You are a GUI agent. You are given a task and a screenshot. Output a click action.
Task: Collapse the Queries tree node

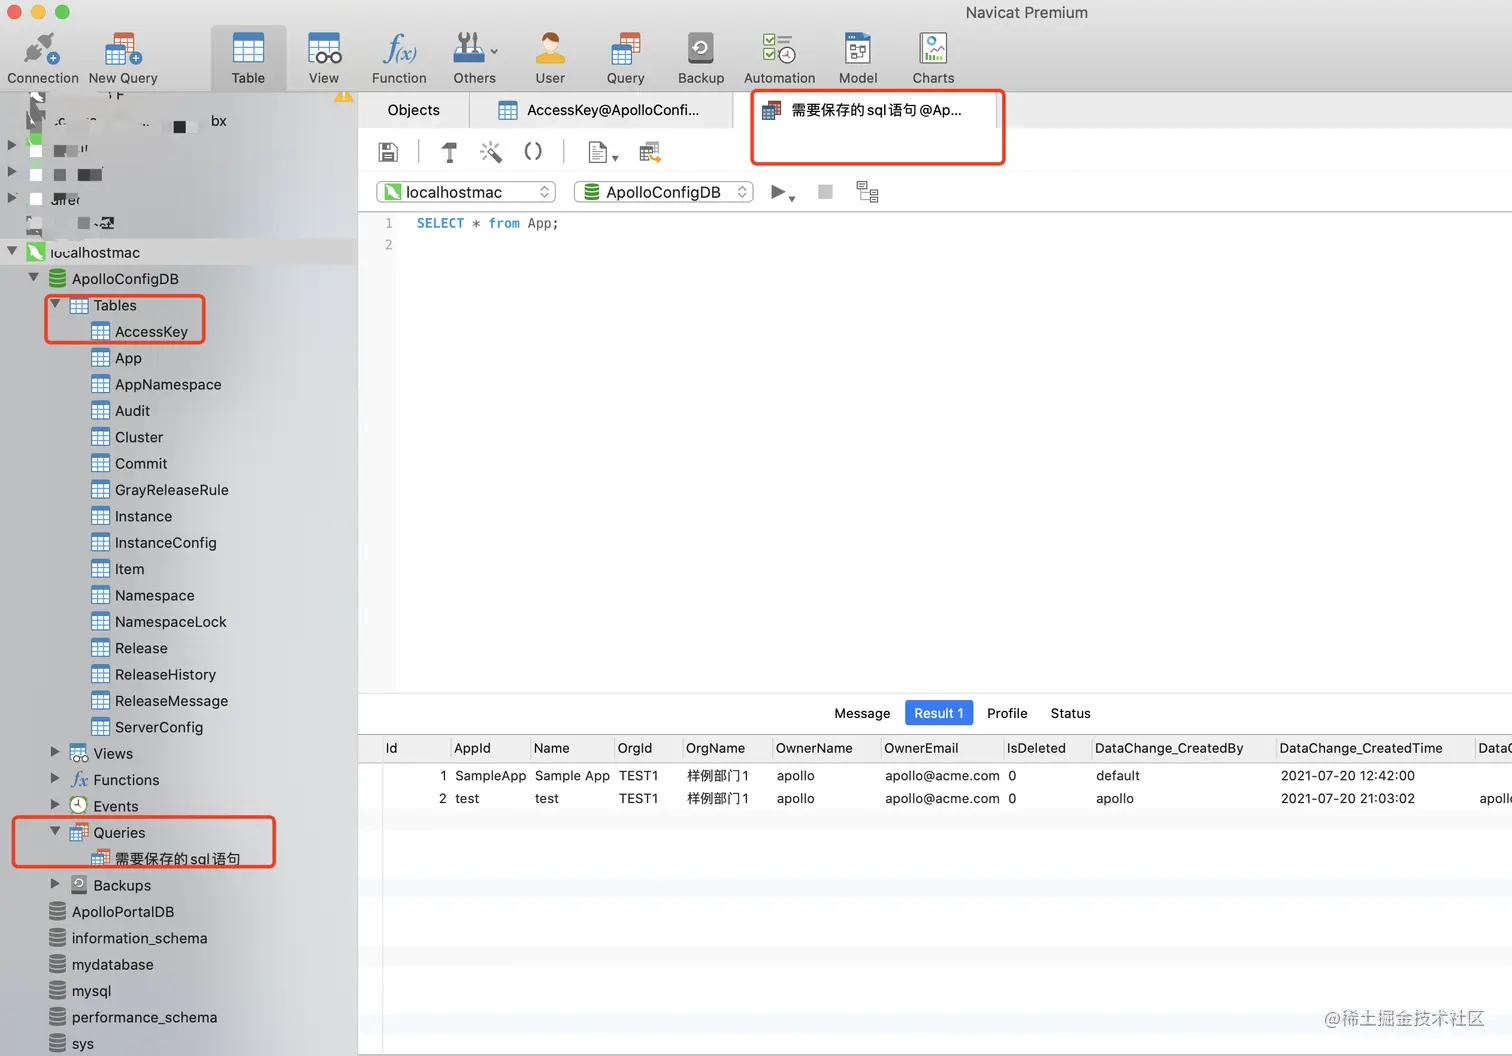point(56,831)
